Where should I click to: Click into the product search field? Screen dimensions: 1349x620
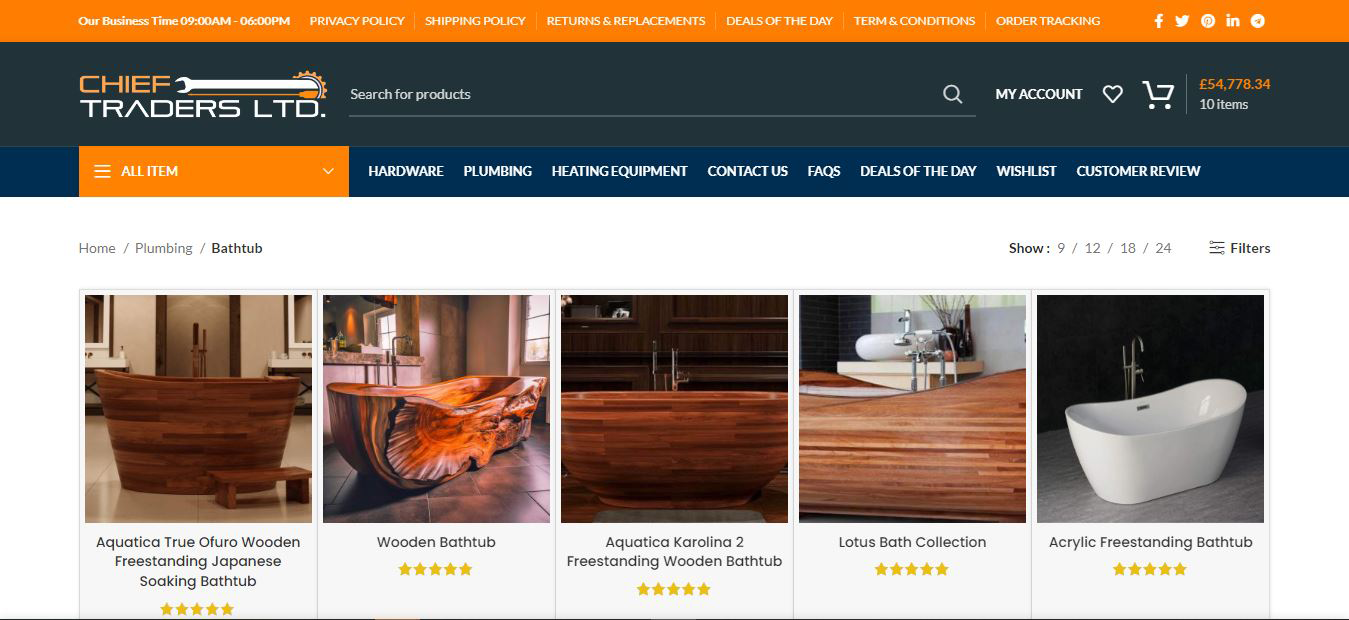[640, 94]
